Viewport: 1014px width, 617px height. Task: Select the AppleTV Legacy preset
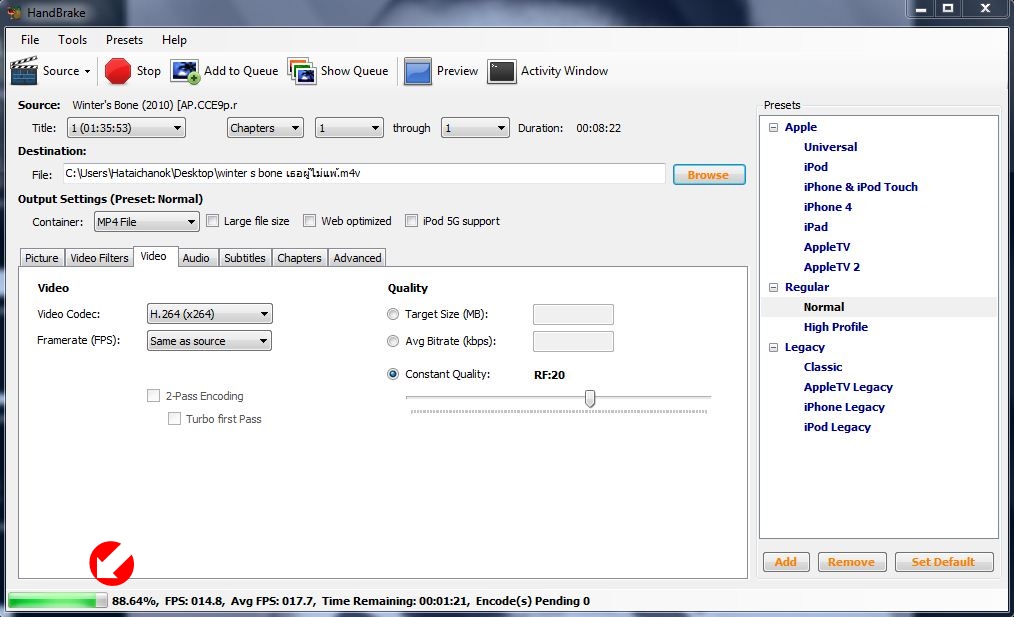[848, 387]
